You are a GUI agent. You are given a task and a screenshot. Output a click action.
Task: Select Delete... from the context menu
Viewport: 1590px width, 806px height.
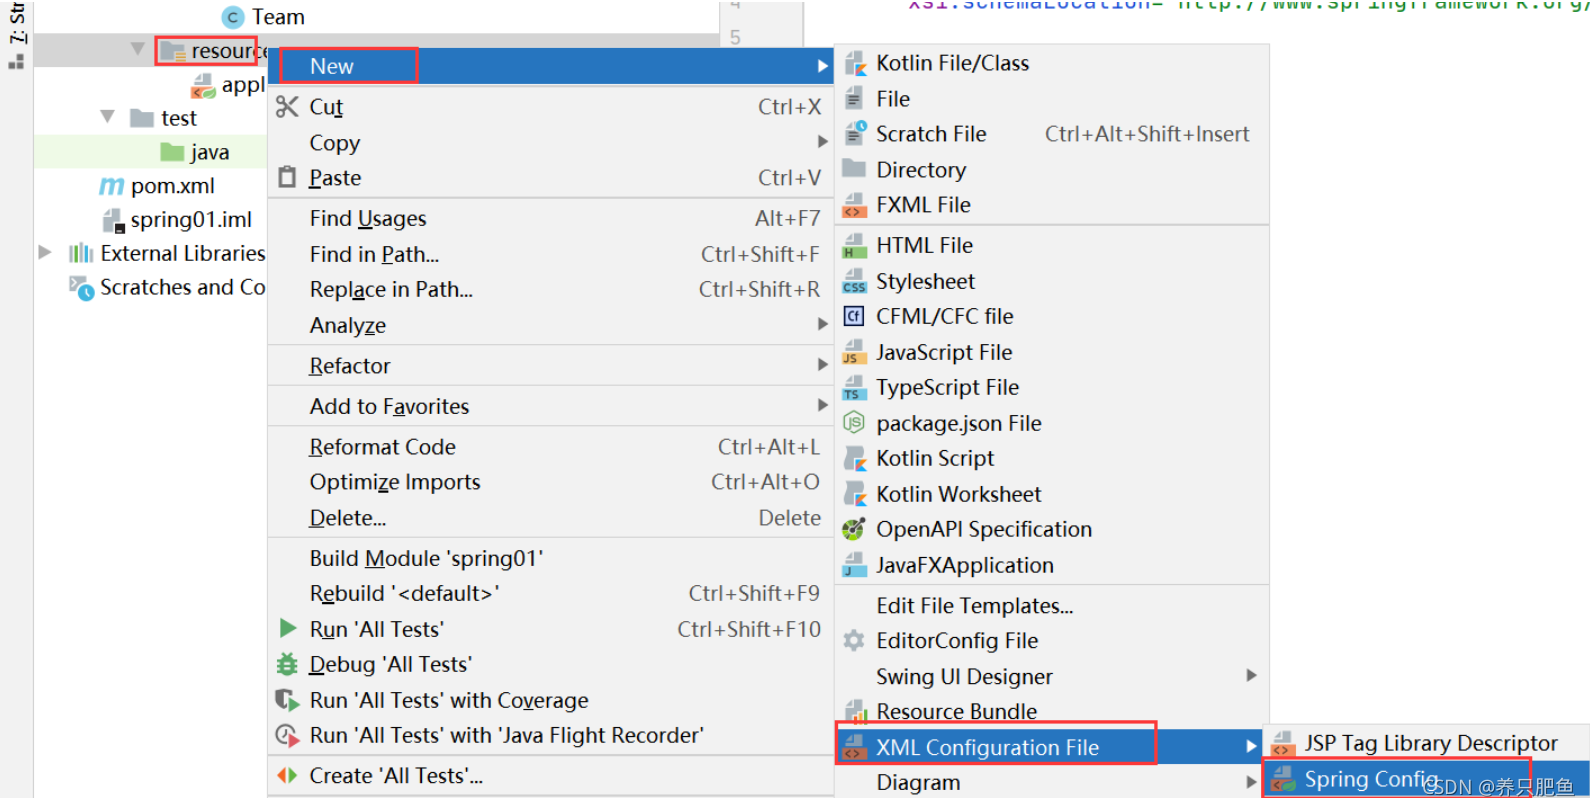pyautogui.click(x=550, y=518)
